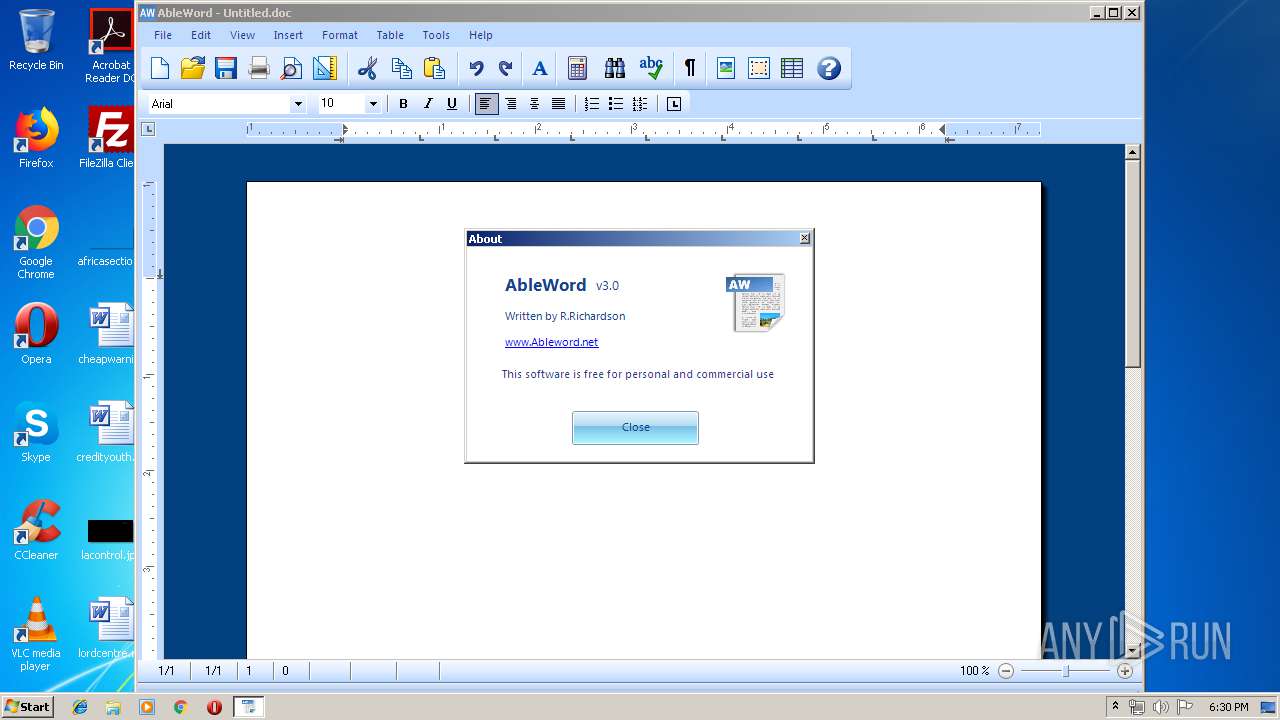Open the View menu

click(x=243, y=35)
